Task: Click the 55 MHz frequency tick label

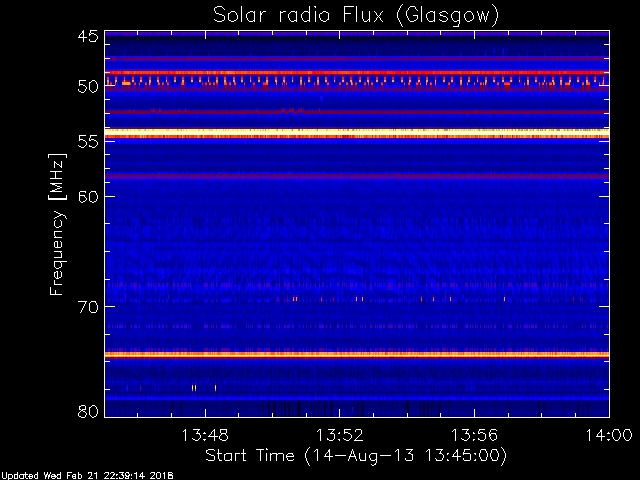Action: click(x=87, y=143)
